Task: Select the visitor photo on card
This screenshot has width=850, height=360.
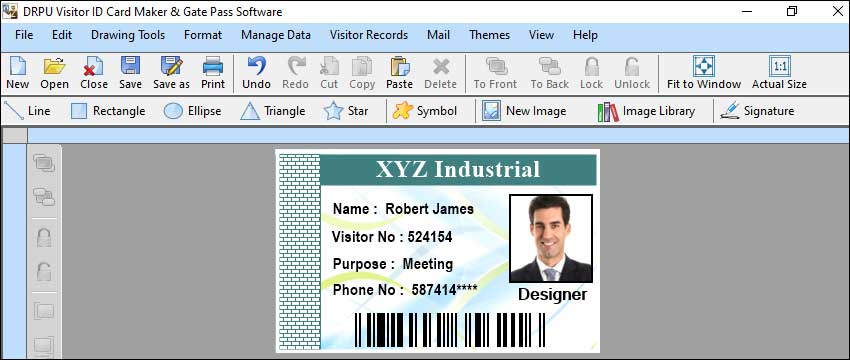Action: tap(551, 239)
